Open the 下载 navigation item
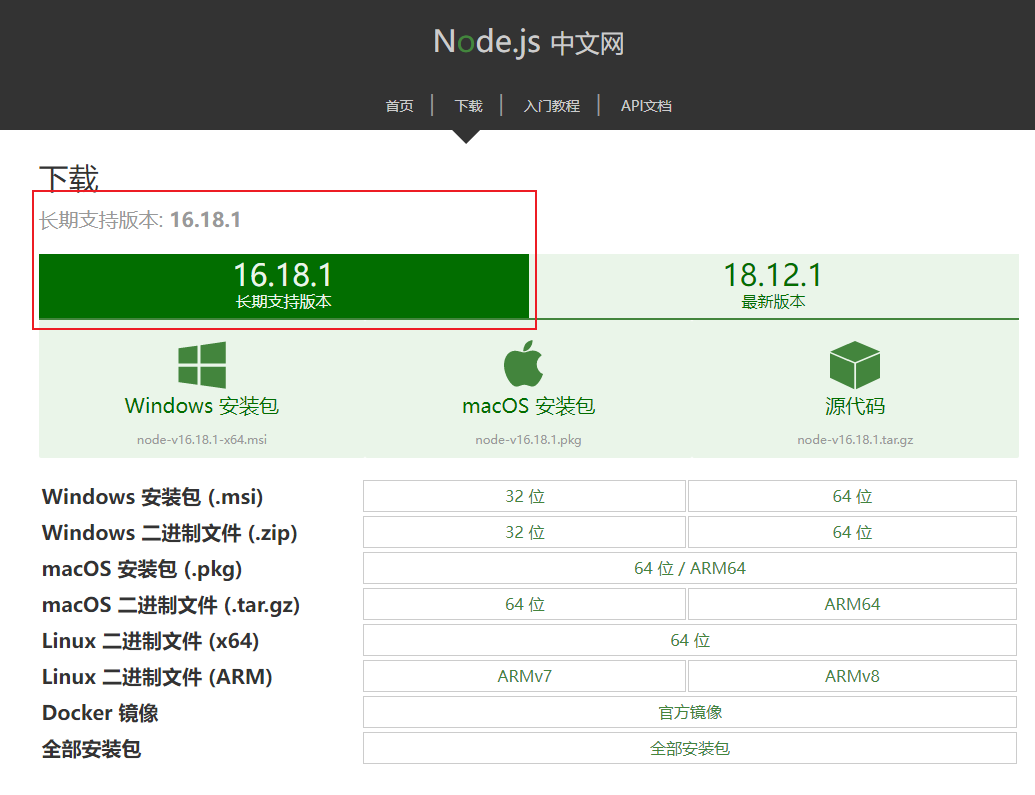Image resolution: width=1035 pixels, height=795 pixels. tap(469, 106)
